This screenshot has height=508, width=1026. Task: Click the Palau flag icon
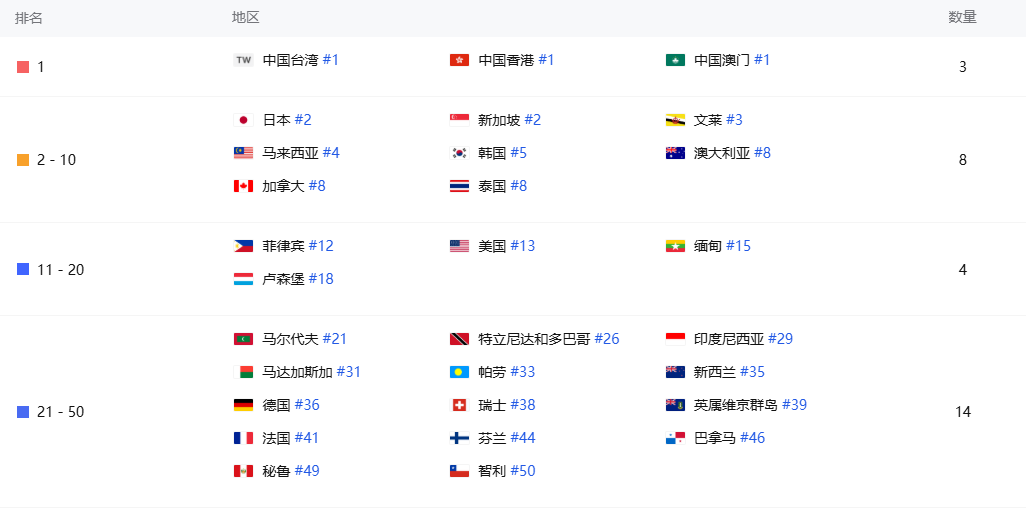tap(459, 372)
